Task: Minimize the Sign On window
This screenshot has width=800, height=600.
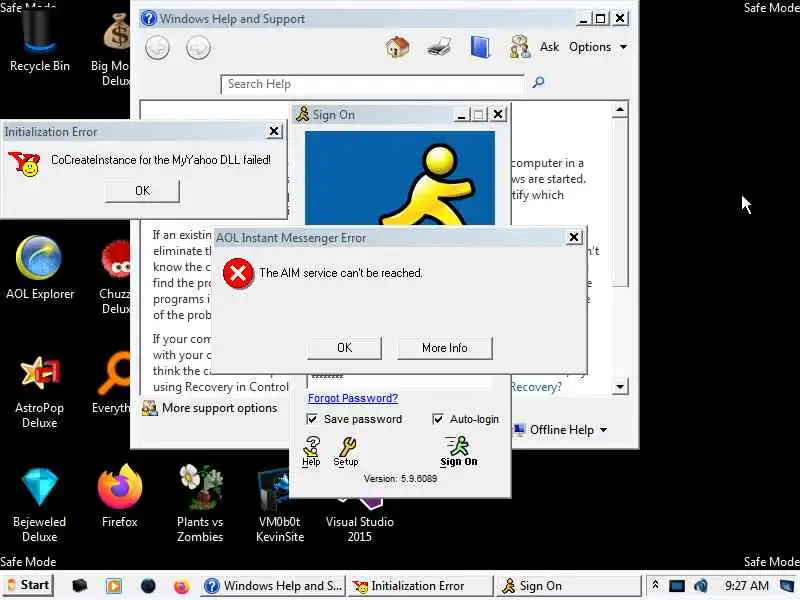Action: pyautogui.click(x=461, y=115)
